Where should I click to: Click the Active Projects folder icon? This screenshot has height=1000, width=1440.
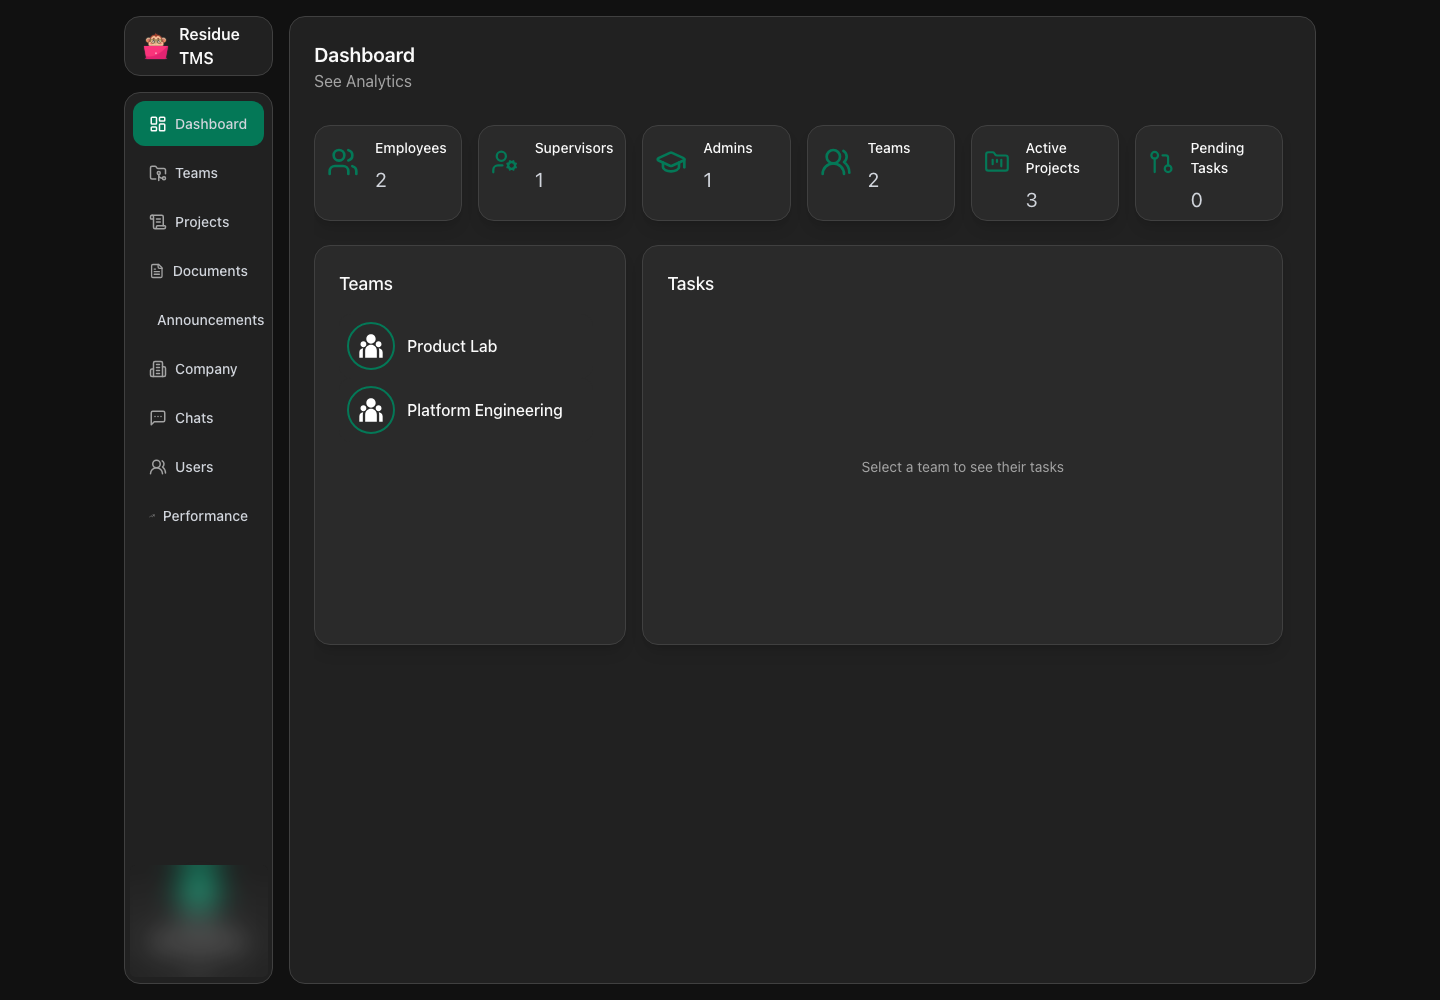pyautogui.click(x=997, y=162)
